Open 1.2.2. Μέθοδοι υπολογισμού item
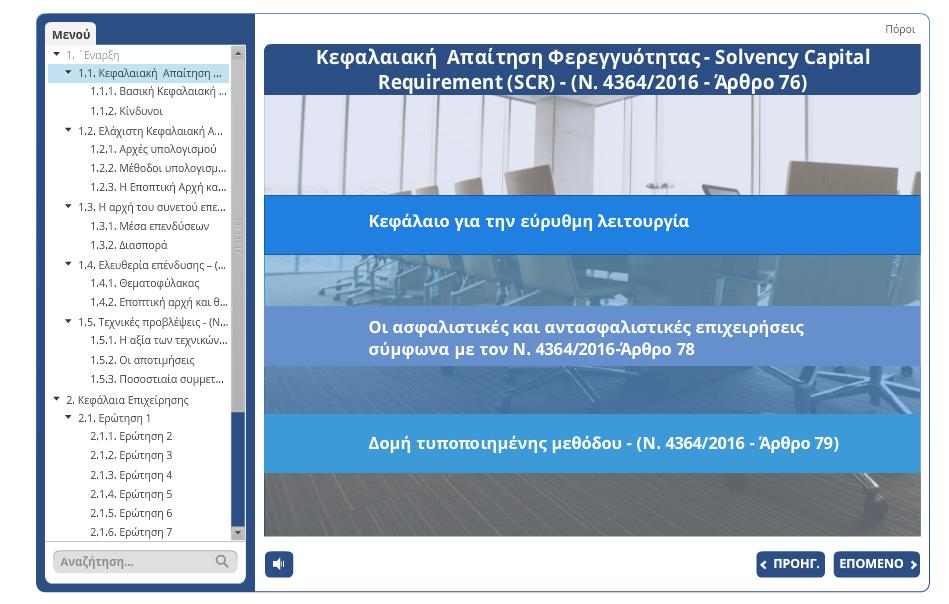This screenshot has width=949, height=604. pyautogui.click(x=158, y=168)
